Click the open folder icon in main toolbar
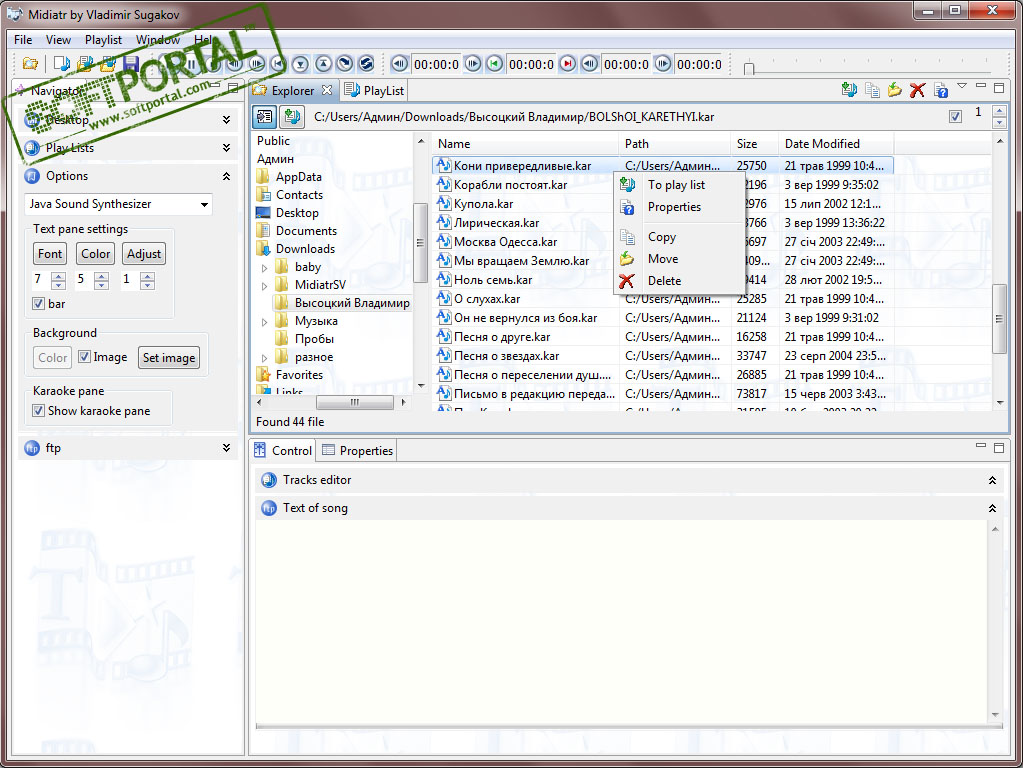This screenshot has height=768, width=1023. (x=30, y=64)
